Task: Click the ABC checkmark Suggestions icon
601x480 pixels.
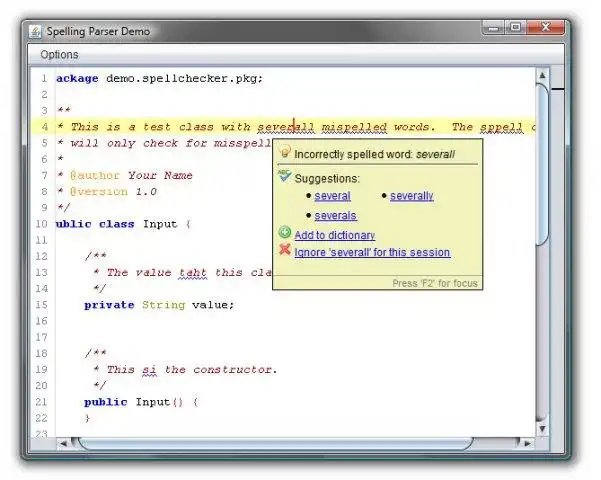Action: (285, 176)
